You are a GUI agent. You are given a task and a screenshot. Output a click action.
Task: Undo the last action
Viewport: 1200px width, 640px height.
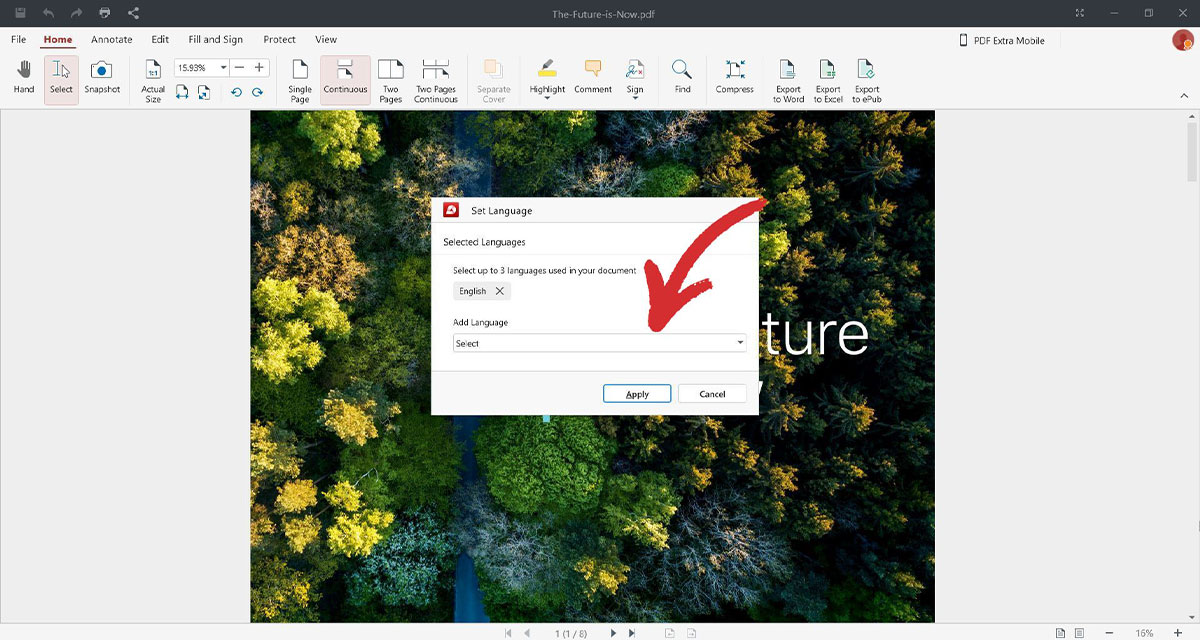click(49, 13)
